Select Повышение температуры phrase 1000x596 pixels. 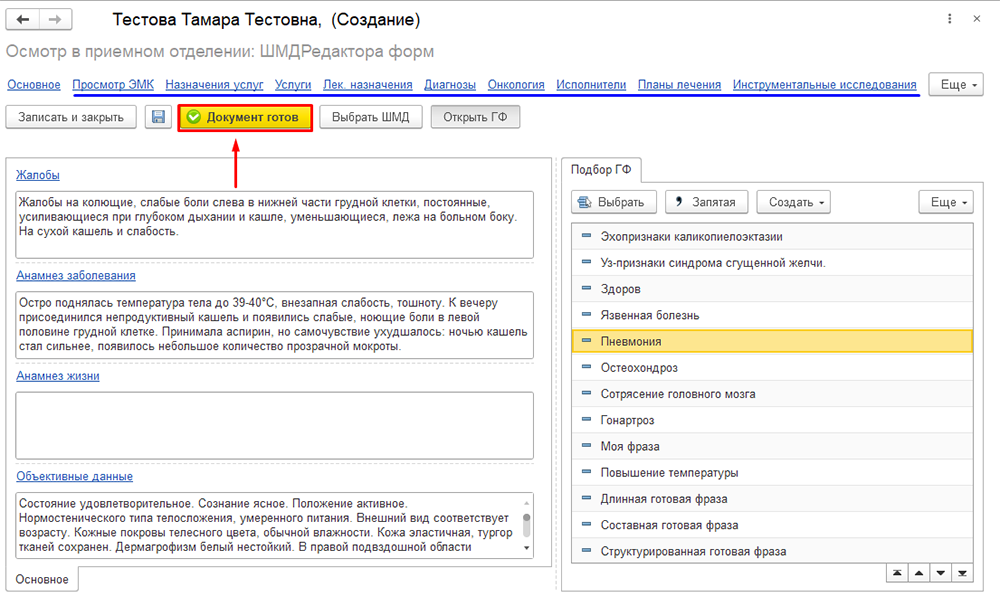(772, 472)
